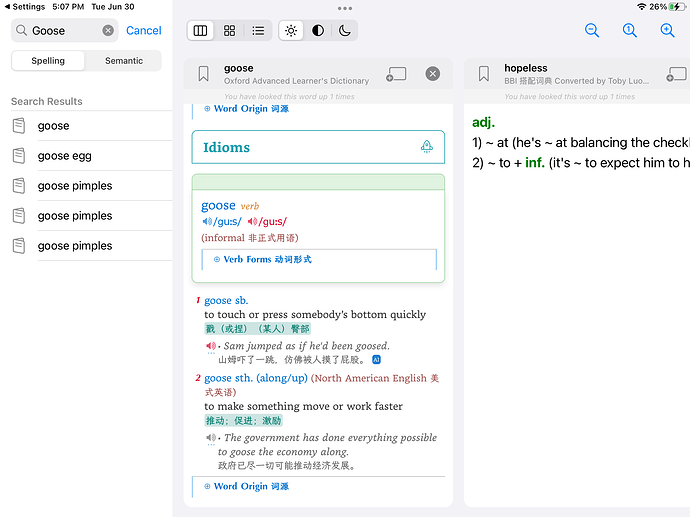Click the search magnifier icon
690x517 pixels.
21,30
